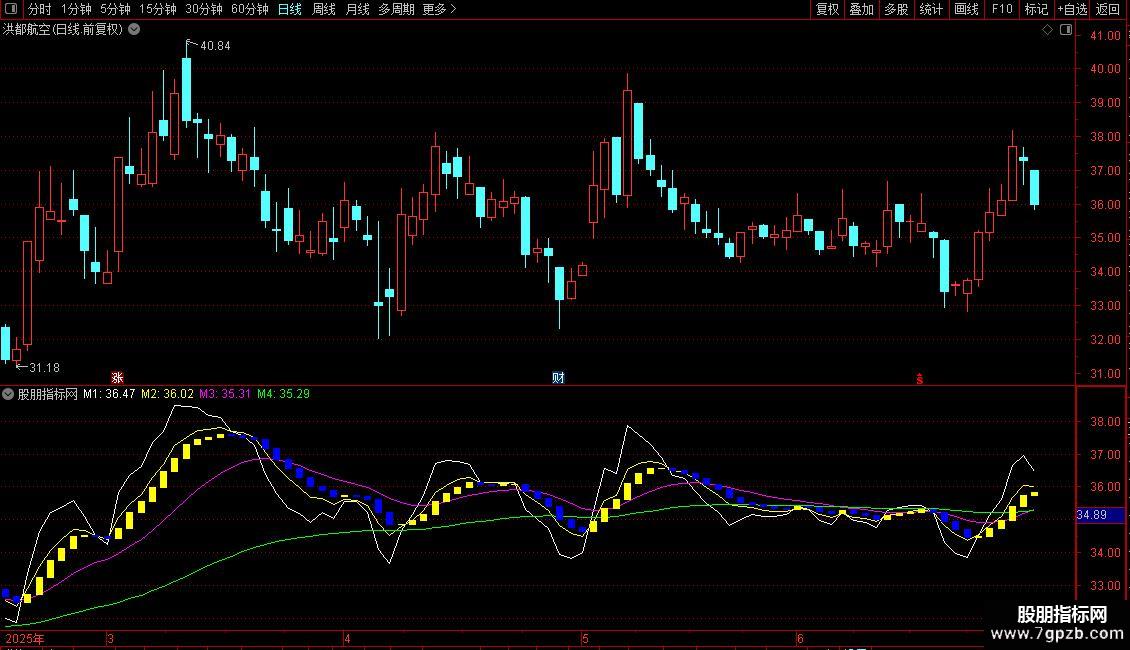Click the 31.18 low price label
Image resolution: width=1130 pixels, height=650 pixels.
click(x=44, y=368)
